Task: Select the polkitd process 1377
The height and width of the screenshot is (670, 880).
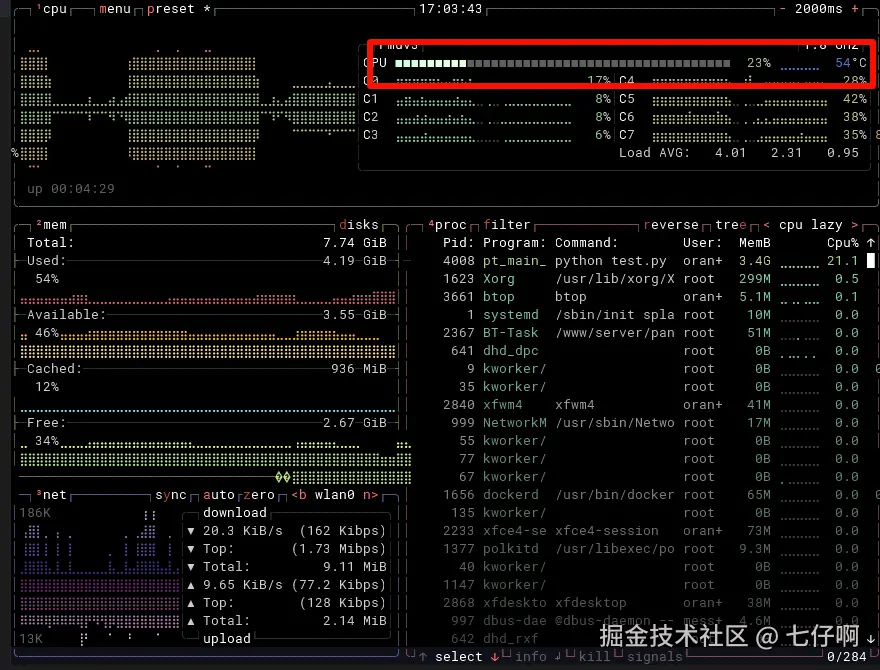Action: tap(651, 548)
